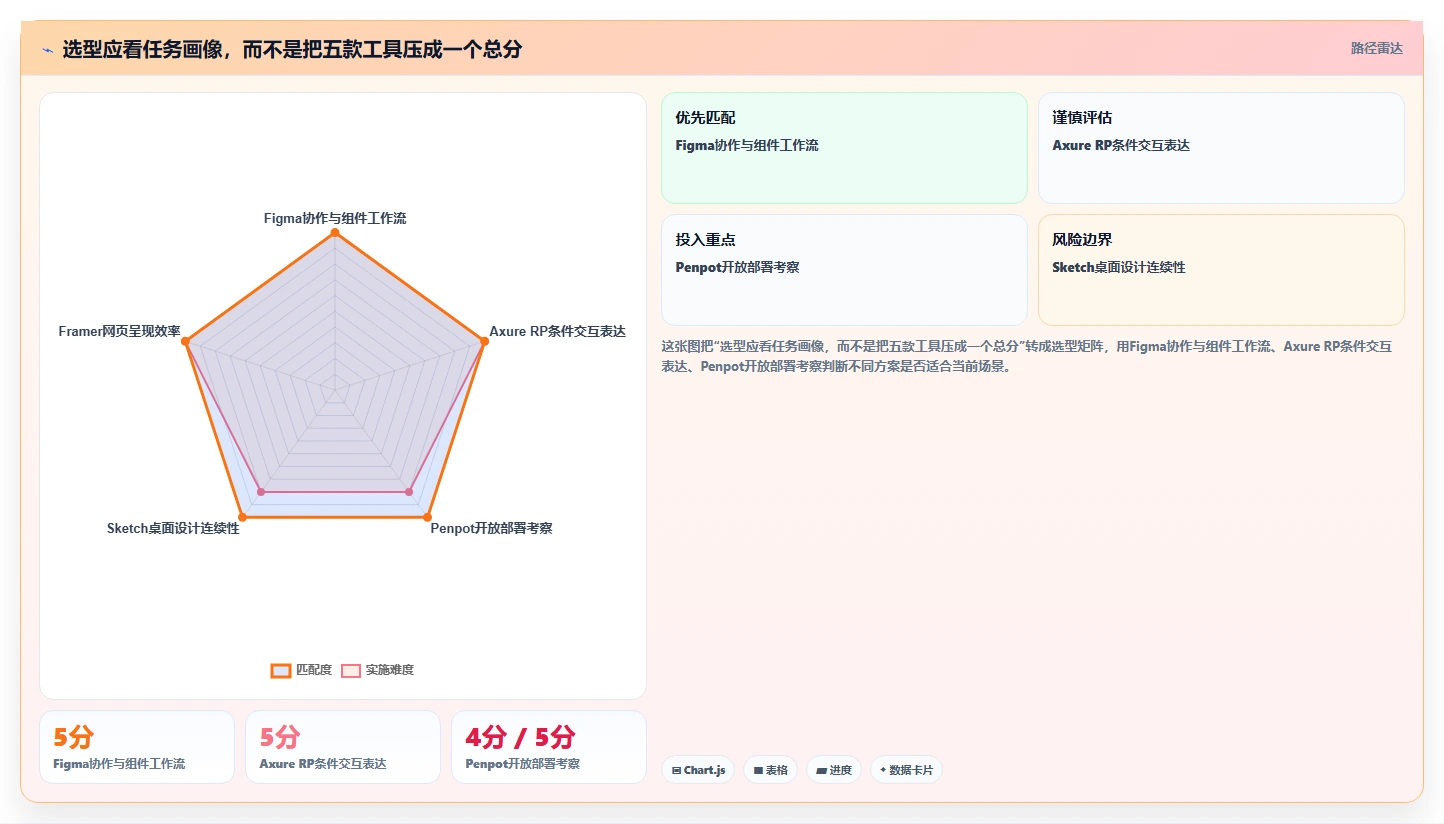Click Figma协作与组件工作流 text in 优先匹配 card
The height and width of the screenshot is (824, 1444).
(747, 145)
